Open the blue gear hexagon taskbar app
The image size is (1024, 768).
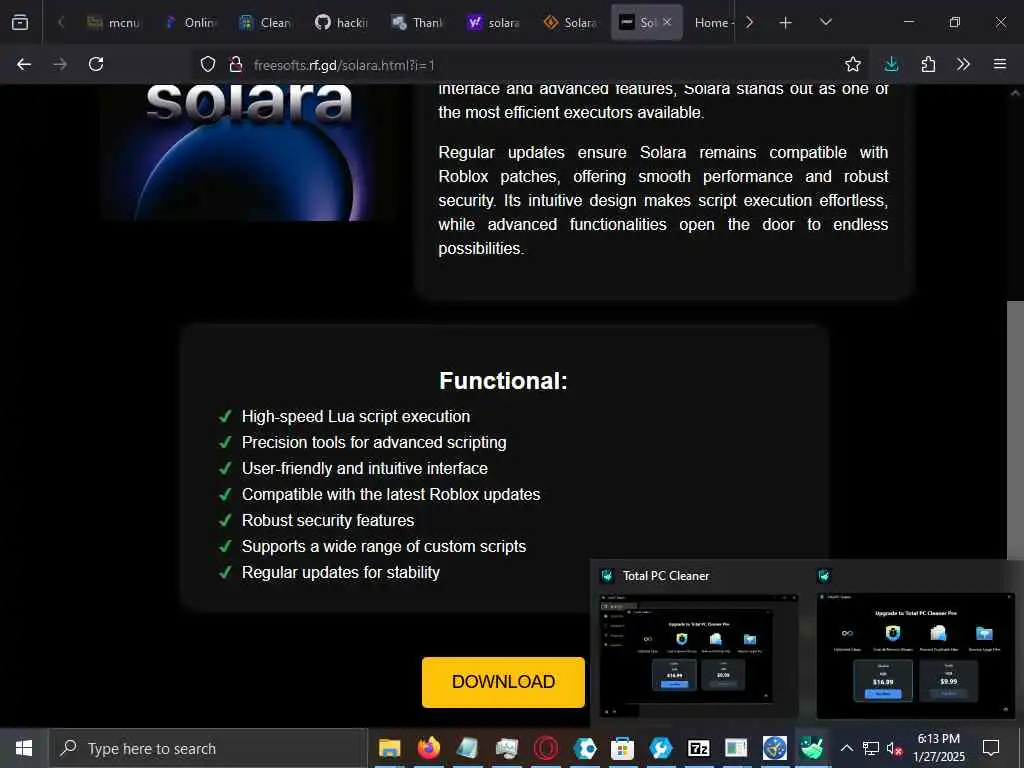(584, 748)
